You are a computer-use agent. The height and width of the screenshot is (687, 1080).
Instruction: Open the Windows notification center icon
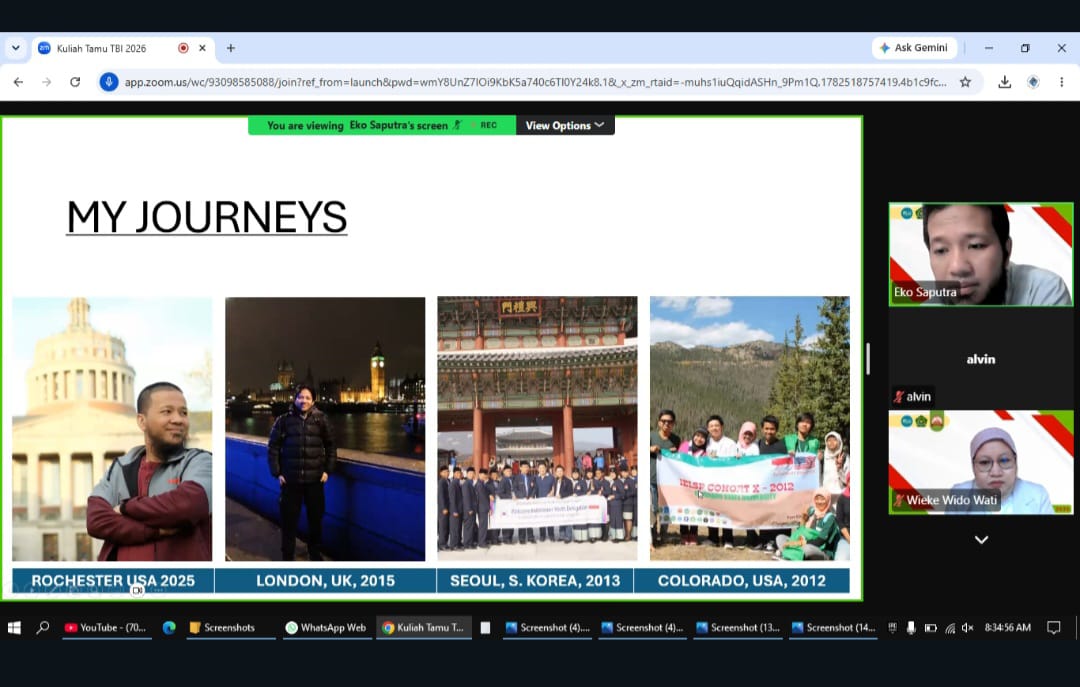point(1053,628)
